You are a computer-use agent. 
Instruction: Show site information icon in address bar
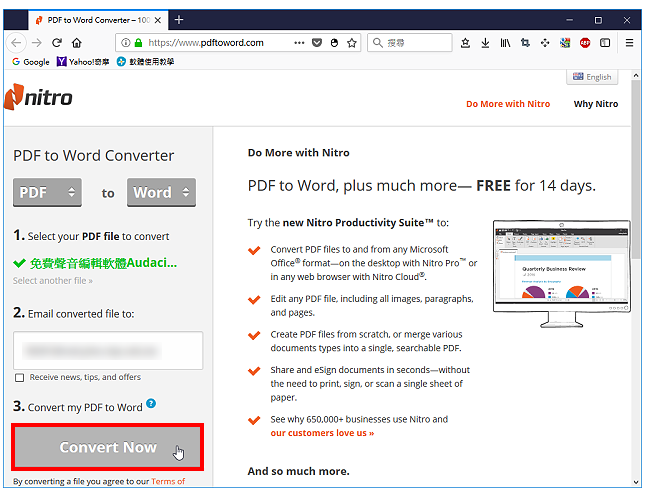126,43
